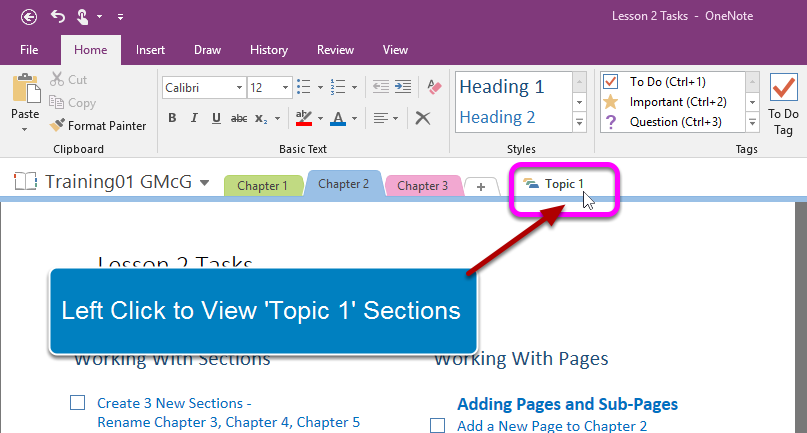Viewport: 807px width, 433px height.
Task: Expand the Styles gallery more arrow
Action: pyautogui.click(x=580, y=123)
